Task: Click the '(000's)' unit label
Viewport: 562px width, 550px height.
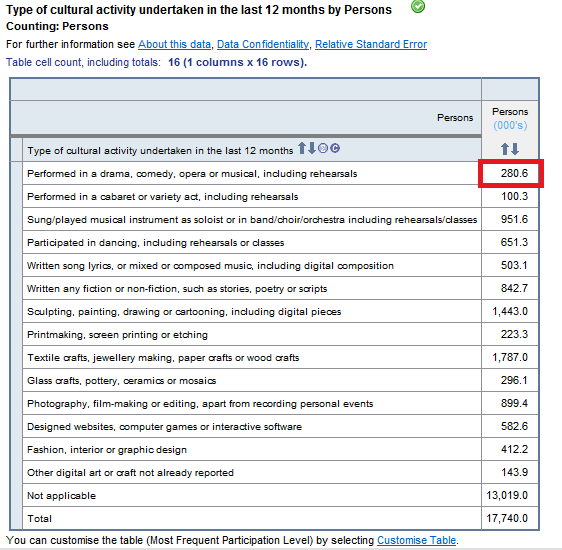Action: tap(510, 125)
